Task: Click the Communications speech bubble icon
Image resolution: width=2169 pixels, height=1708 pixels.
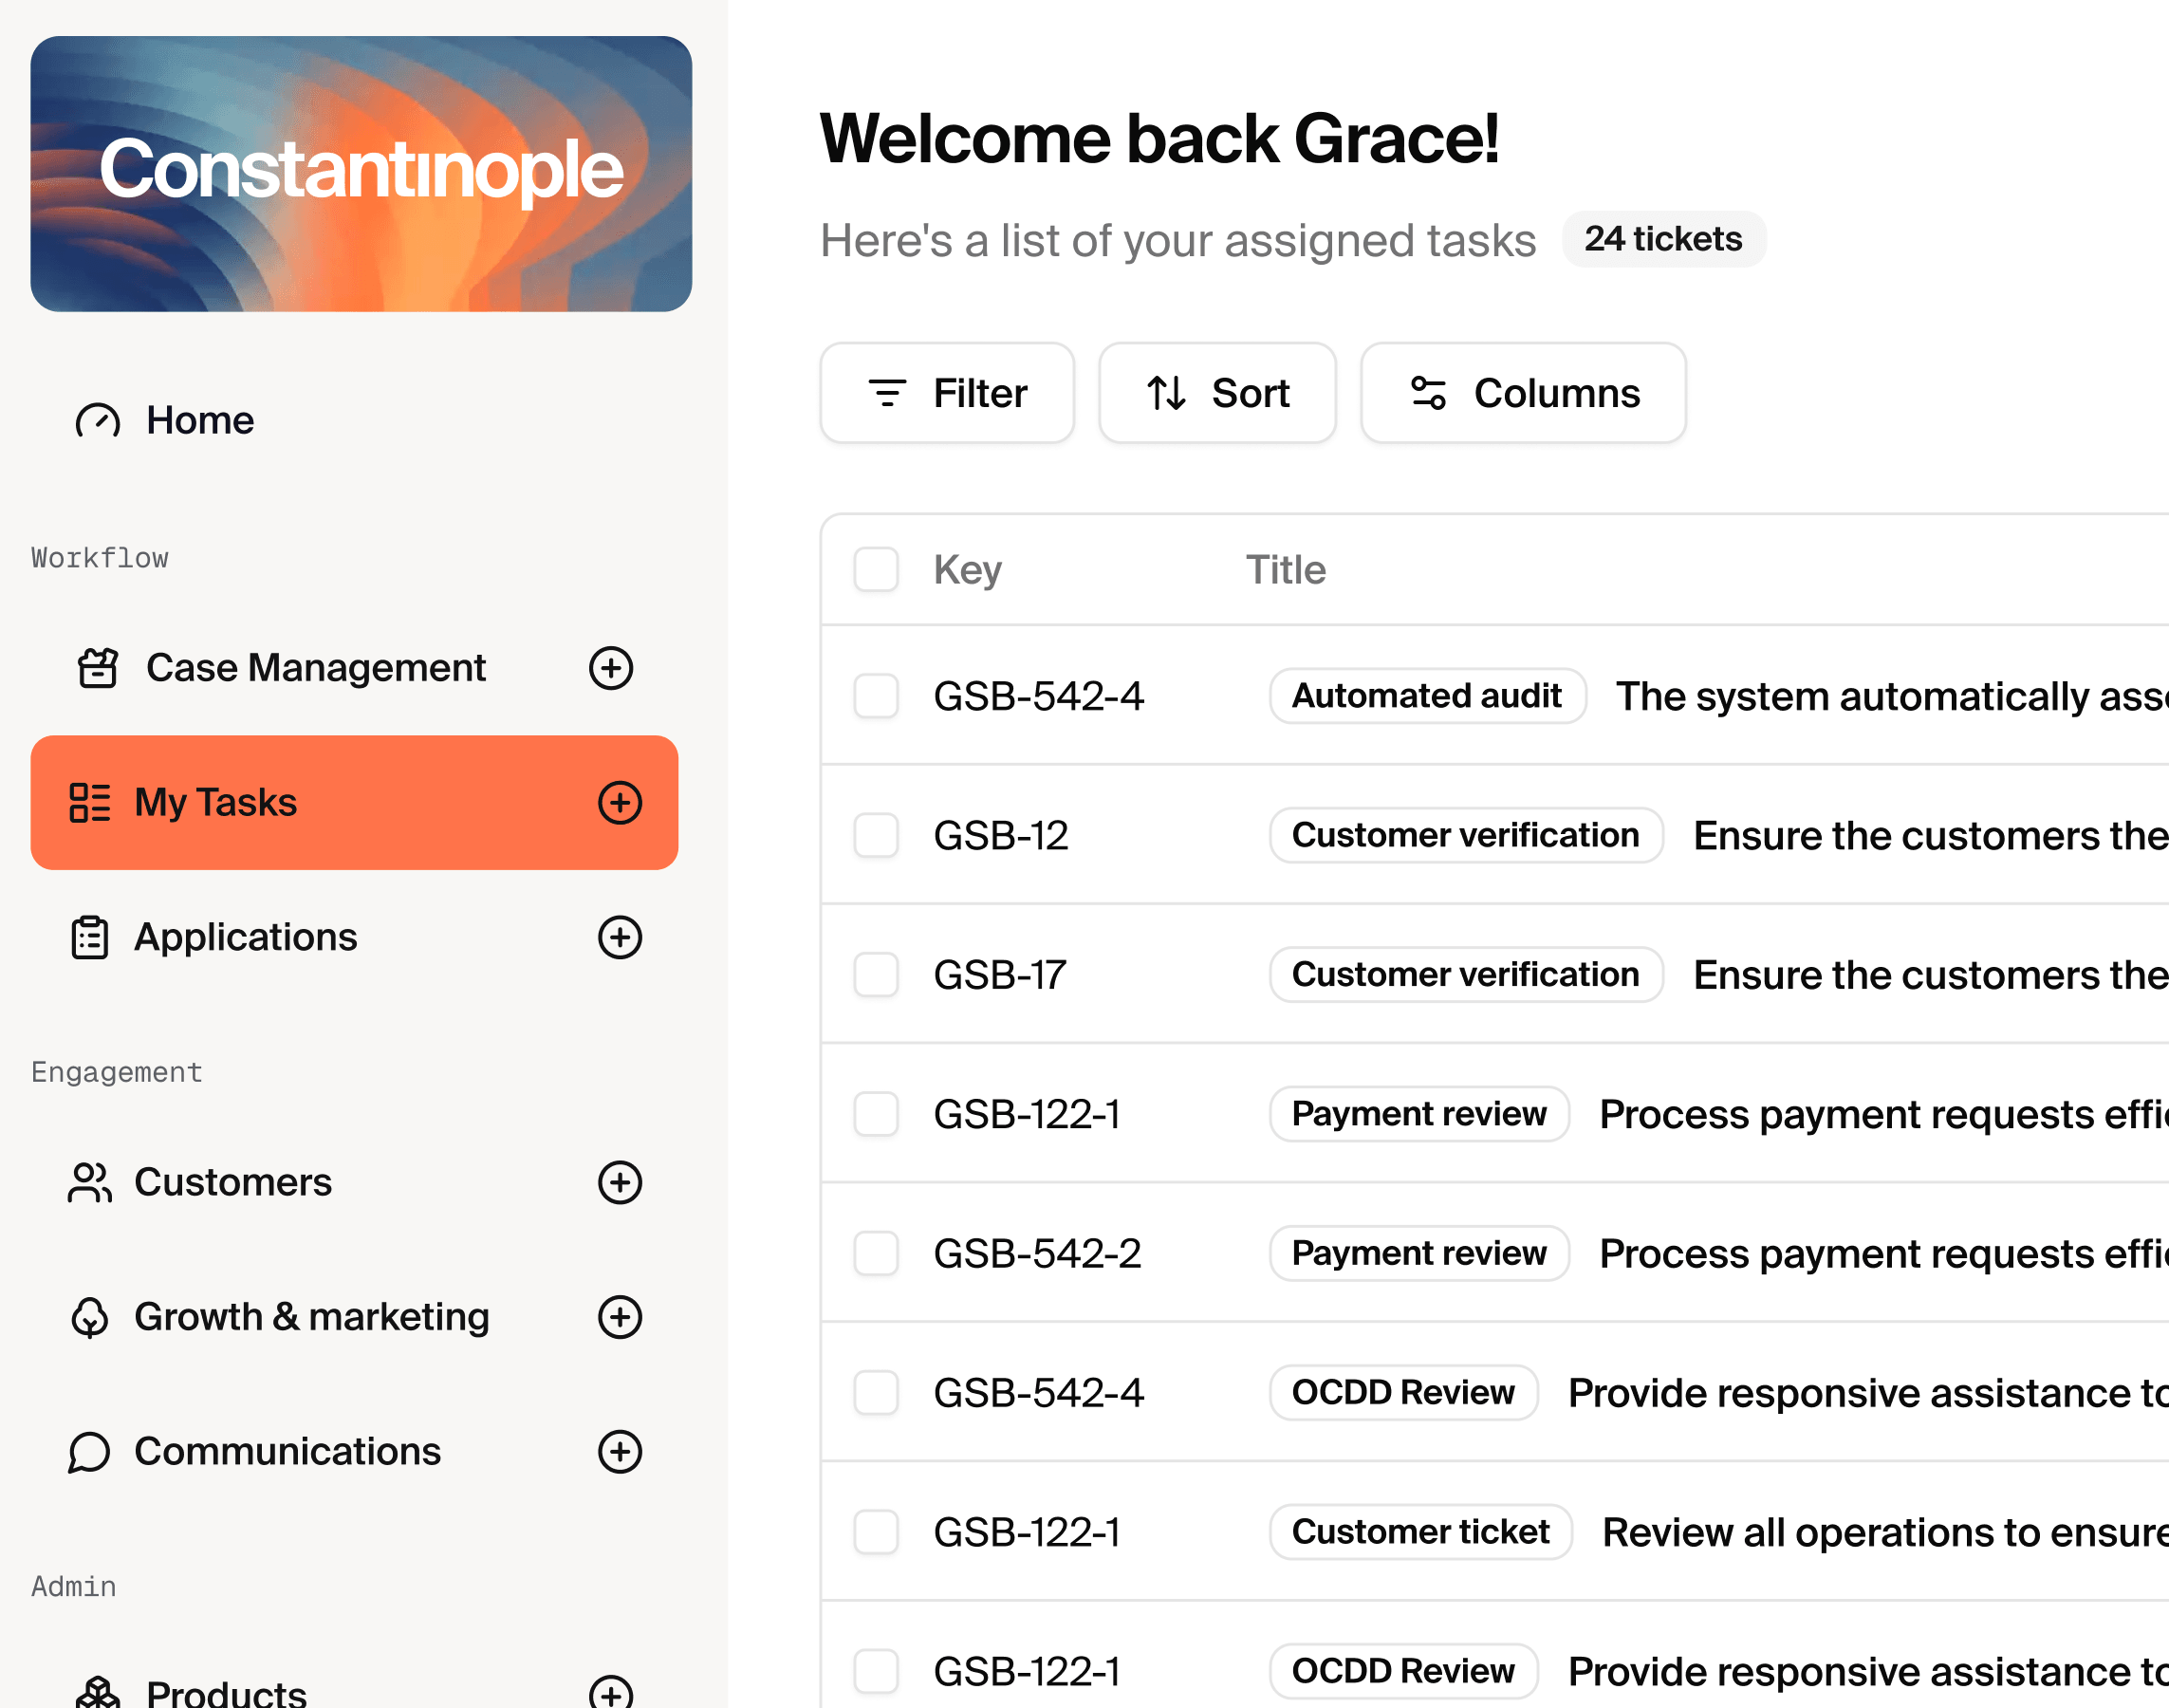Action: [90, 1452]
